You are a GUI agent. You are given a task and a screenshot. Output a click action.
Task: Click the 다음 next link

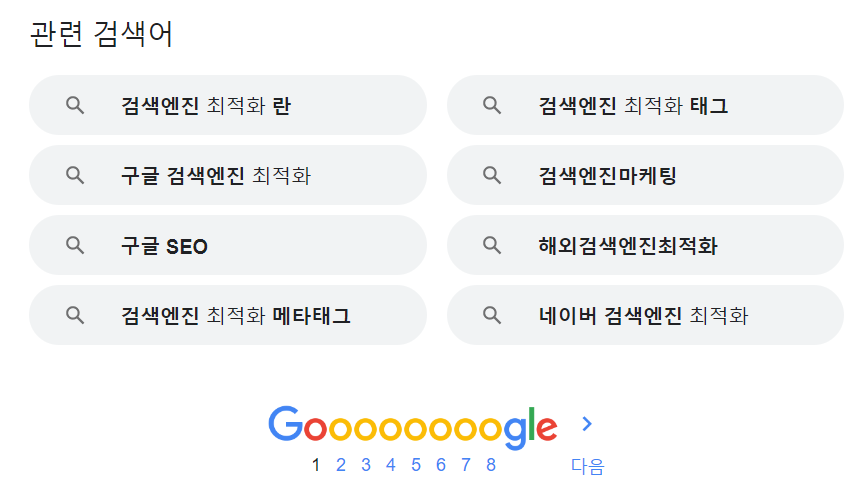pyautogui.click(x=587, y=465)
